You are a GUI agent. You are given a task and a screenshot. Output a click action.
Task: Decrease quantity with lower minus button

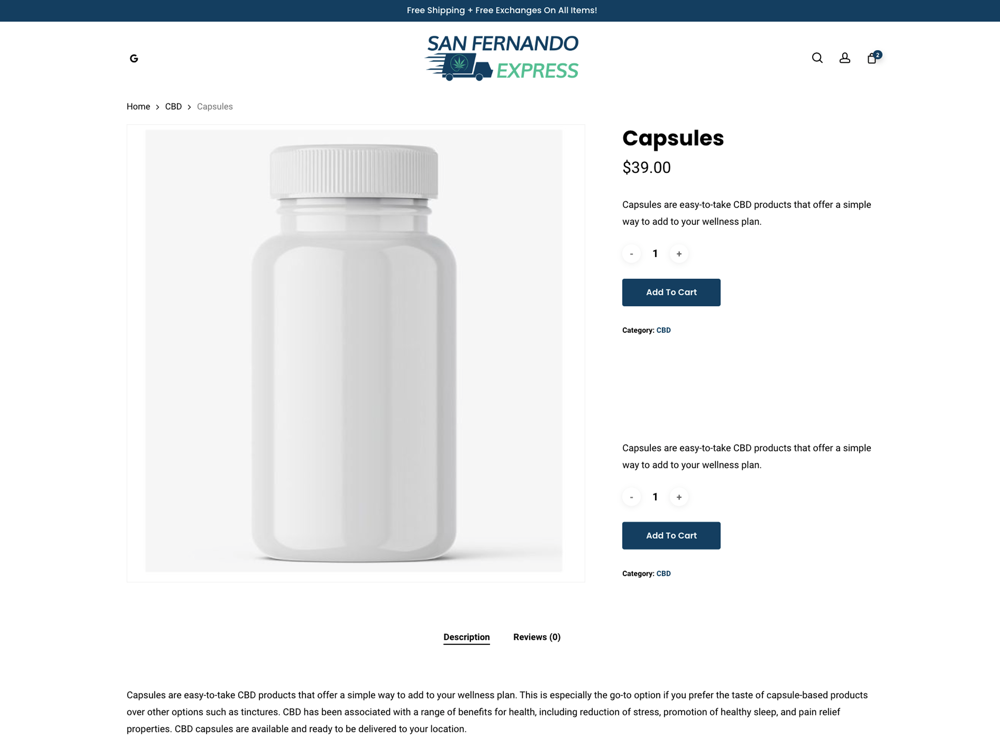(x=631, y=497)
